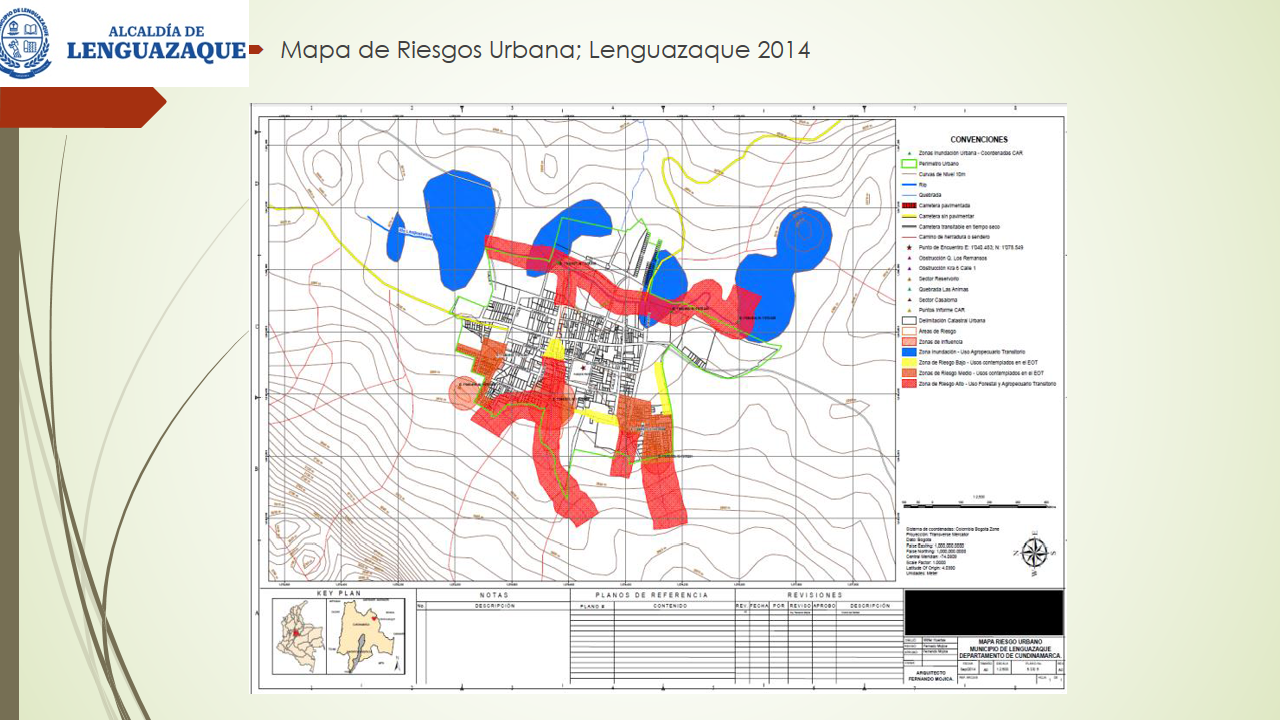Click the green Perímetro Urbano legend box
The image size is (1280, 720).
pos(910,163)
